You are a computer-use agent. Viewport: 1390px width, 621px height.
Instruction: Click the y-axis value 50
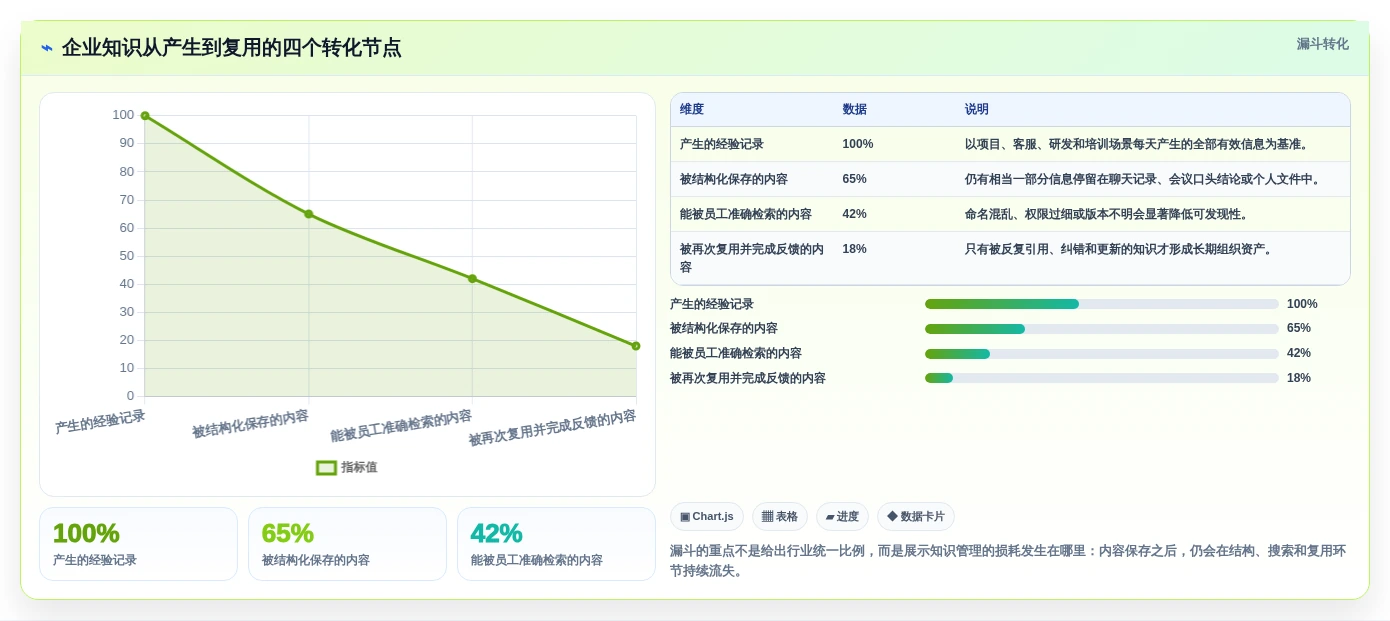[x=127, y=256]
